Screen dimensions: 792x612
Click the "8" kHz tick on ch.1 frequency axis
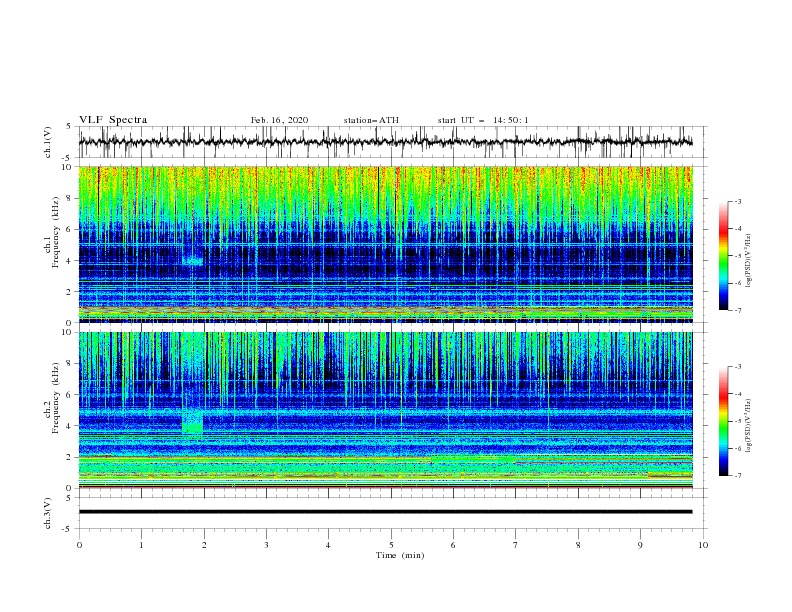click(71, 198)
